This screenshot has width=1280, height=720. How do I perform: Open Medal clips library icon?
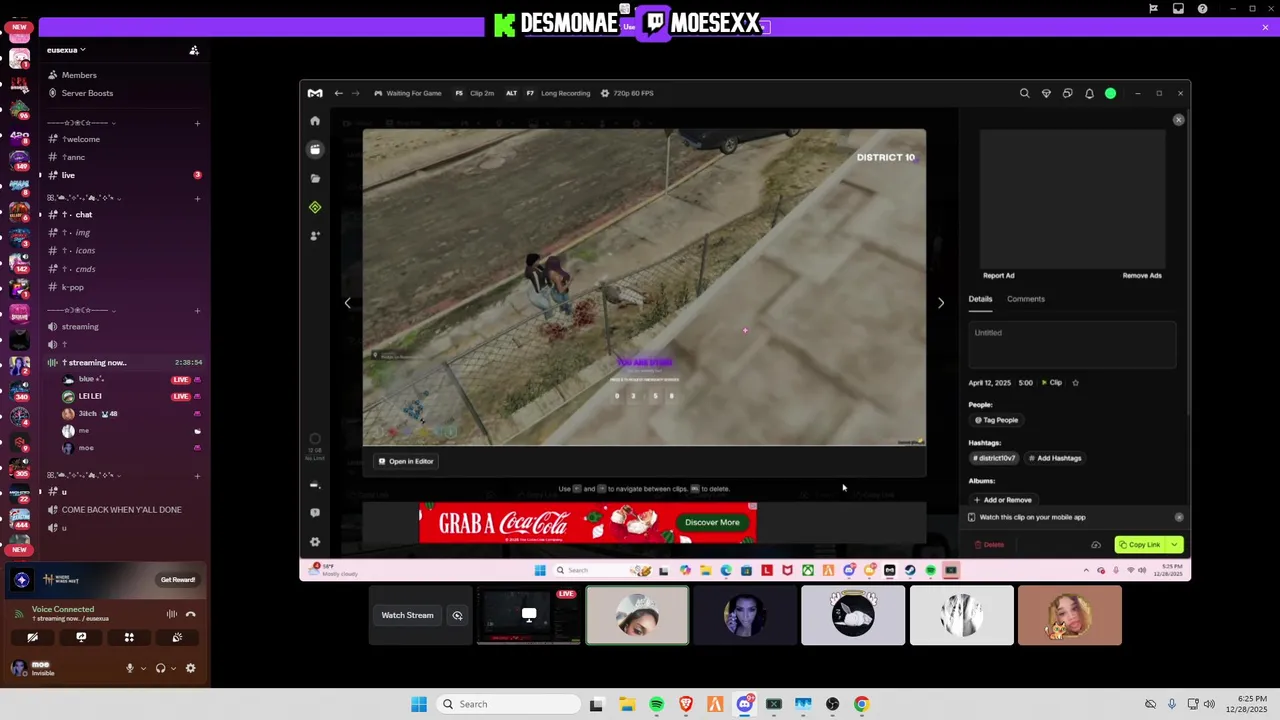tap(315, 149)
